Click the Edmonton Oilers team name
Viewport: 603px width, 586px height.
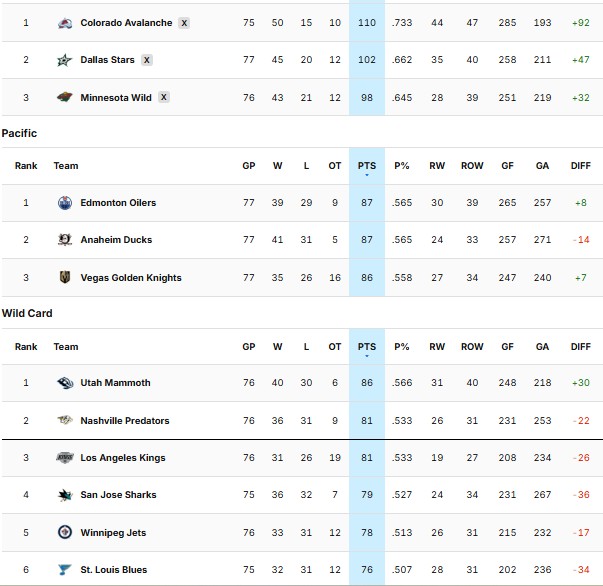click(118, 203)
